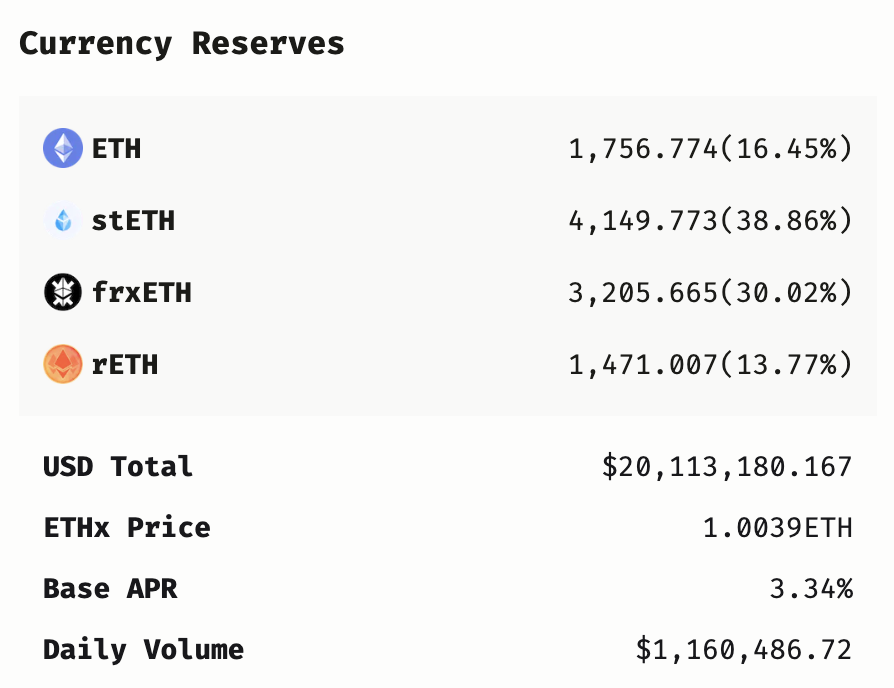Select the ETH token label
Image resolution: width=894 pixels, height=688 pixels.
pos(116,149)
